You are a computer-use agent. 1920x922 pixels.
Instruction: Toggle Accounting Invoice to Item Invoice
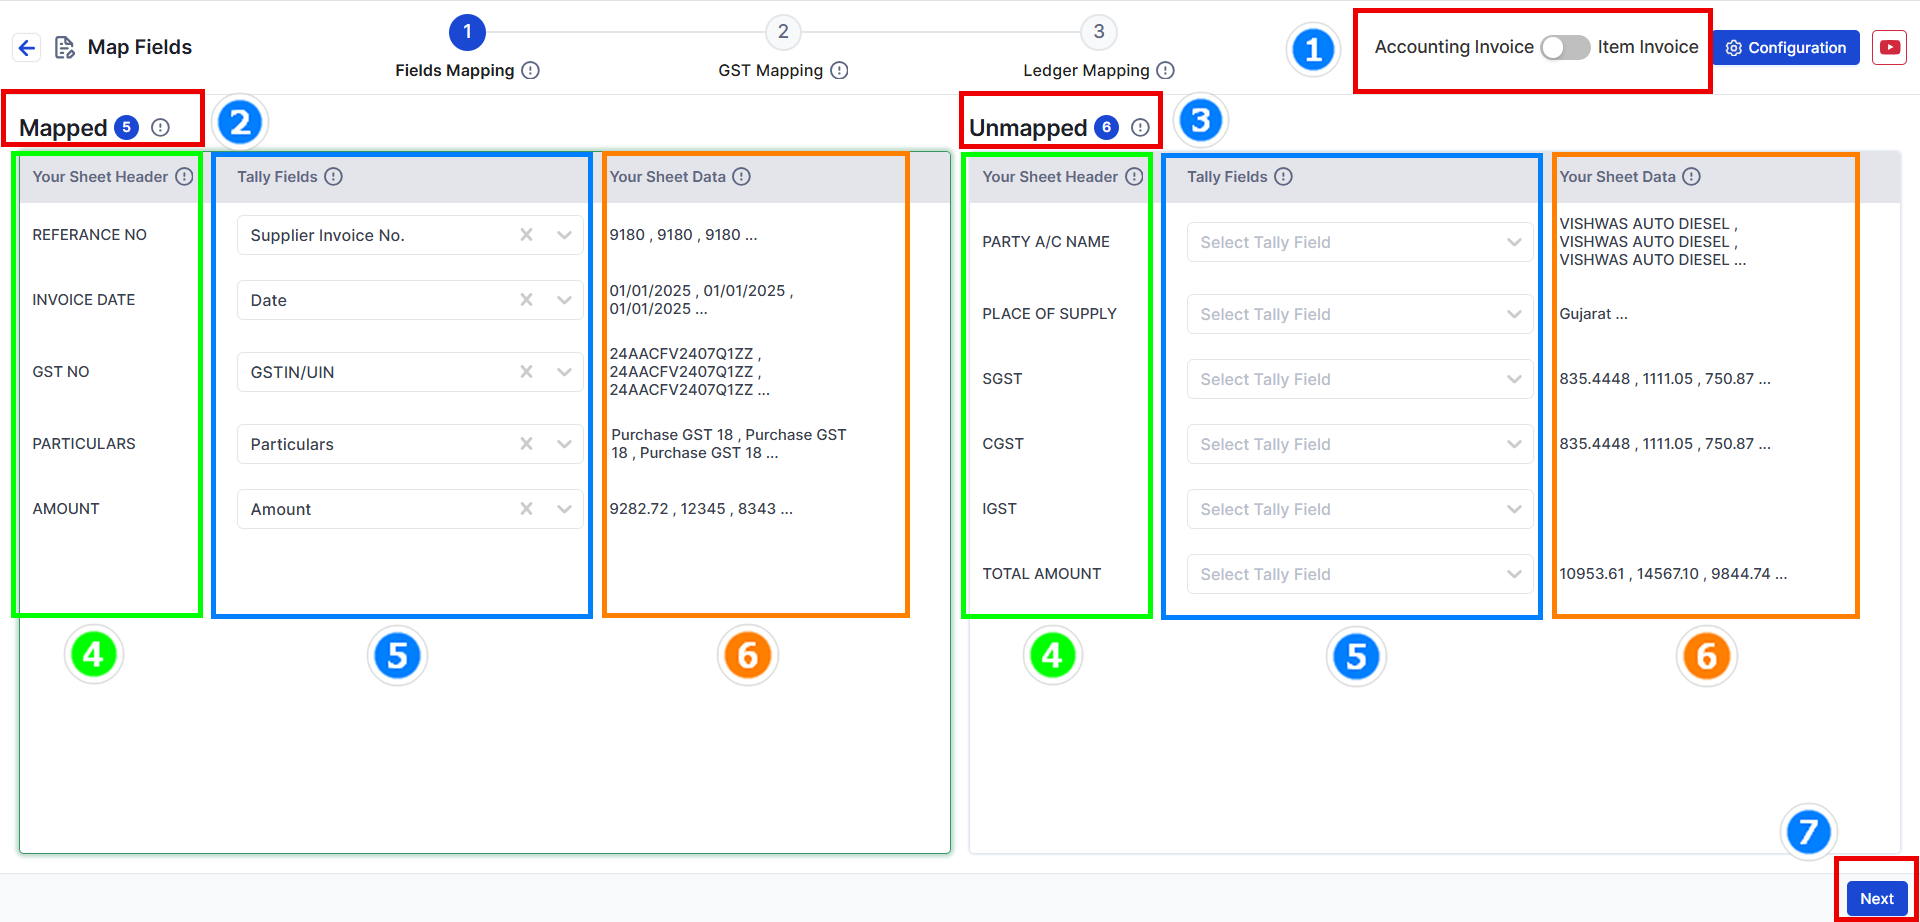point(1565,47)
